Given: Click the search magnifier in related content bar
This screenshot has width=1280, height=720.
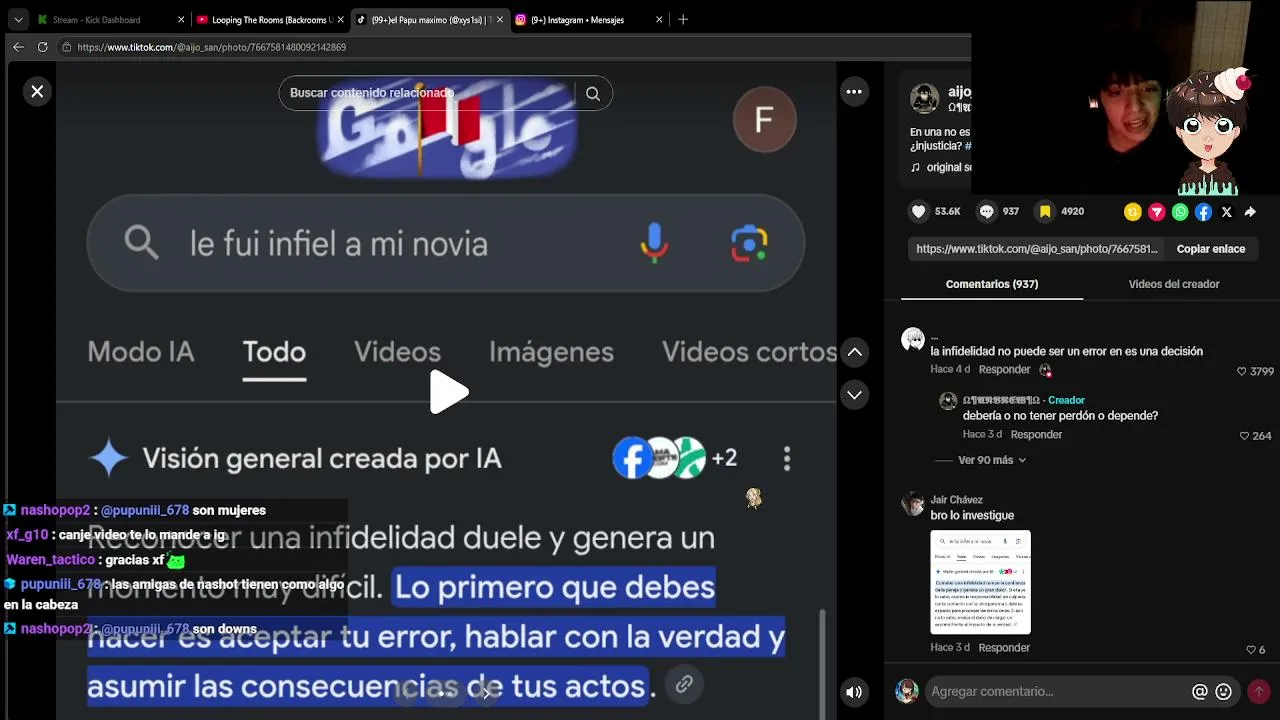Looking at the screenshot, I should (x=593, y=93).
